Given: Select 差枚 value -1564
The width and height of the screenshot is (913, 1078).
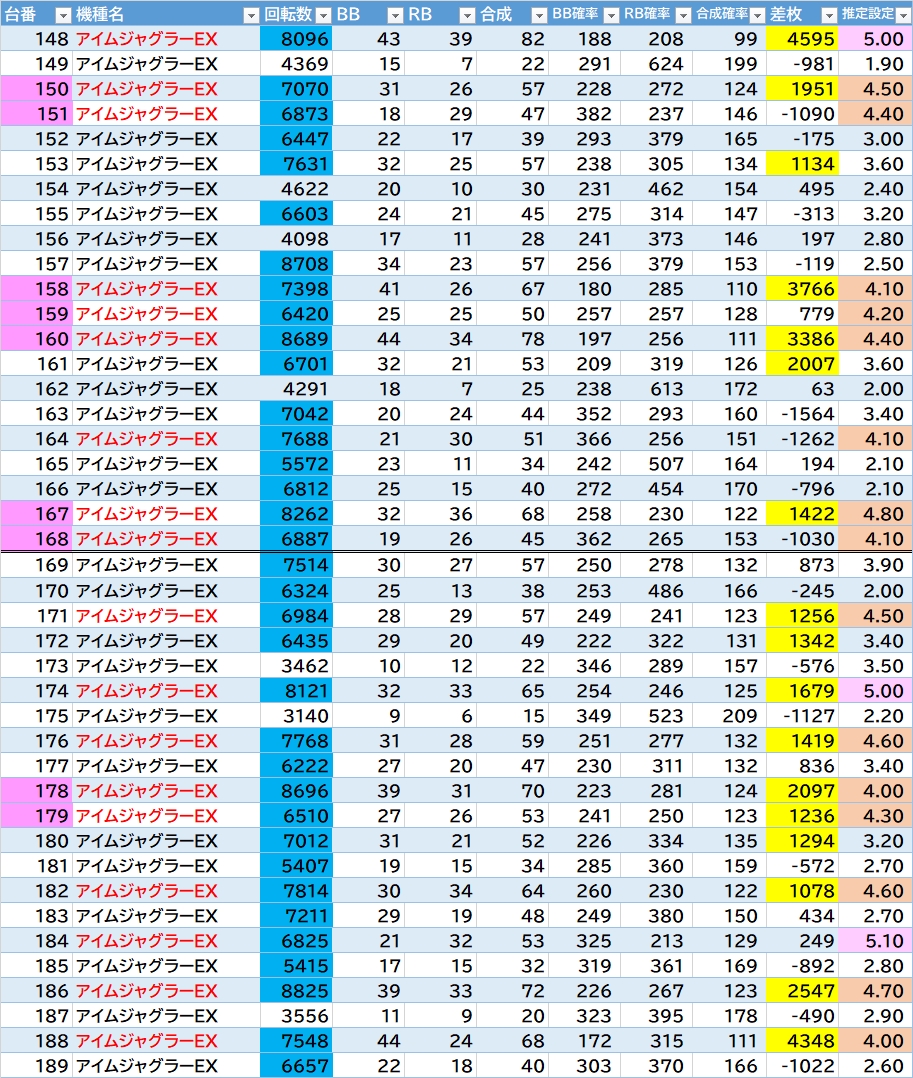Looking at the screenshot, I should point(802,414).
